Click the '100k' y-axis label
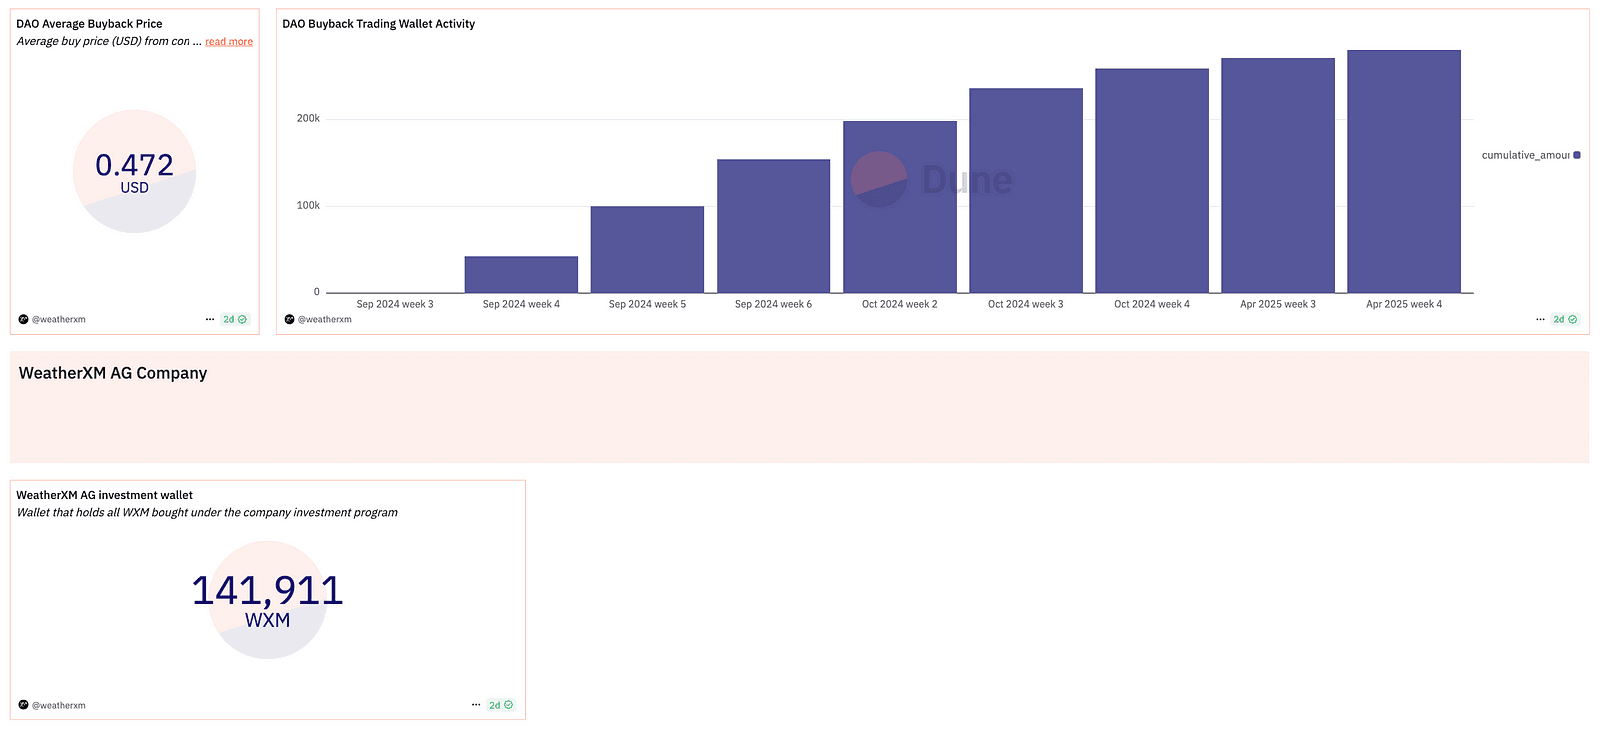1600x730 pixels. coord(308,205)
